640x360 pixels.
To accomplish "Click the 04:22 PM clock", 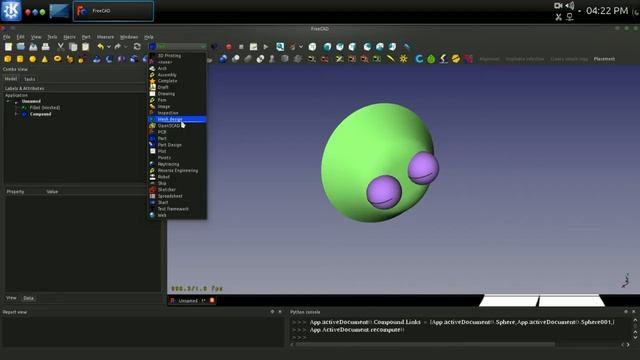I will point(607,11).
